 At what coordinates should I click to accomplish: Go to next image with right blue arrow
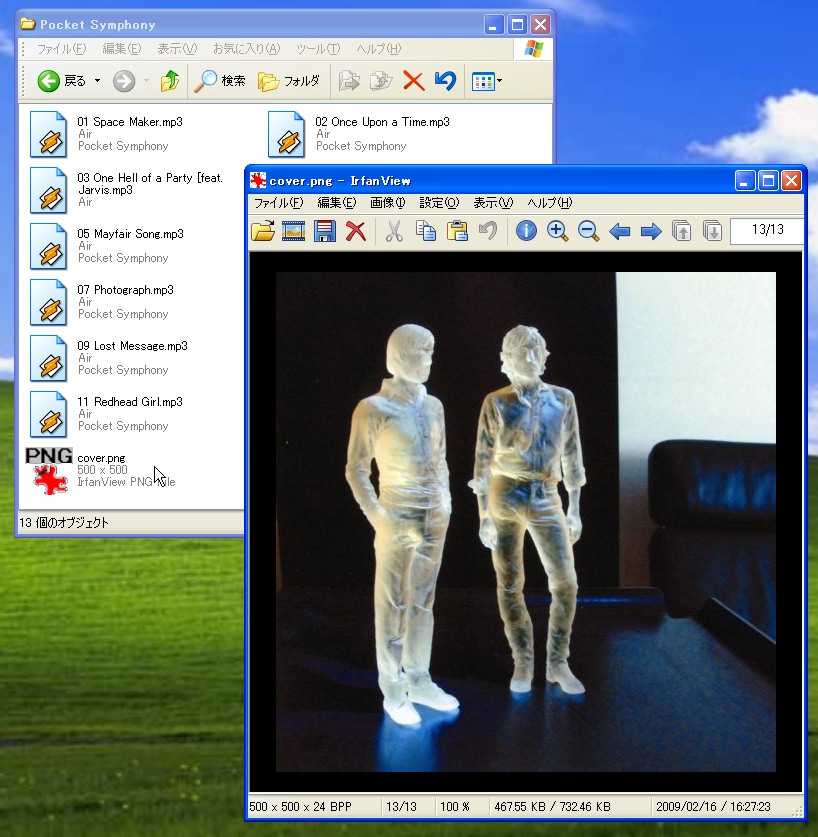click(x=651, y=231)
